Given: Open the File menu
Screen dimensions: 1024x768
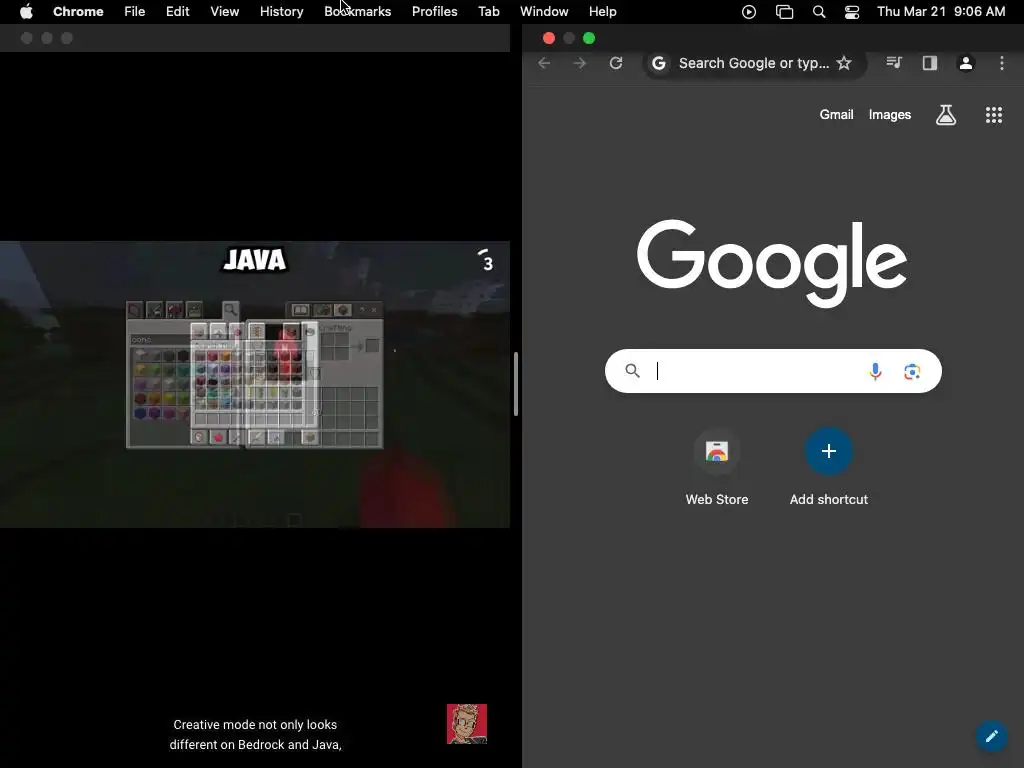Looking at the screenshot, I should point(135,12).
